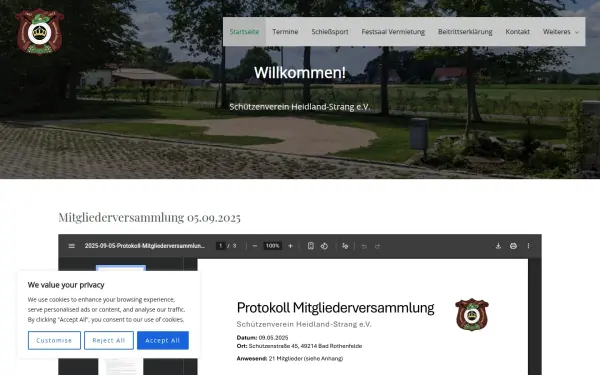Click the 'Schützenverein Heidland-Strang e.V.' hero subtitle
This screenshot has width=600, height=375.
[300, 107]
